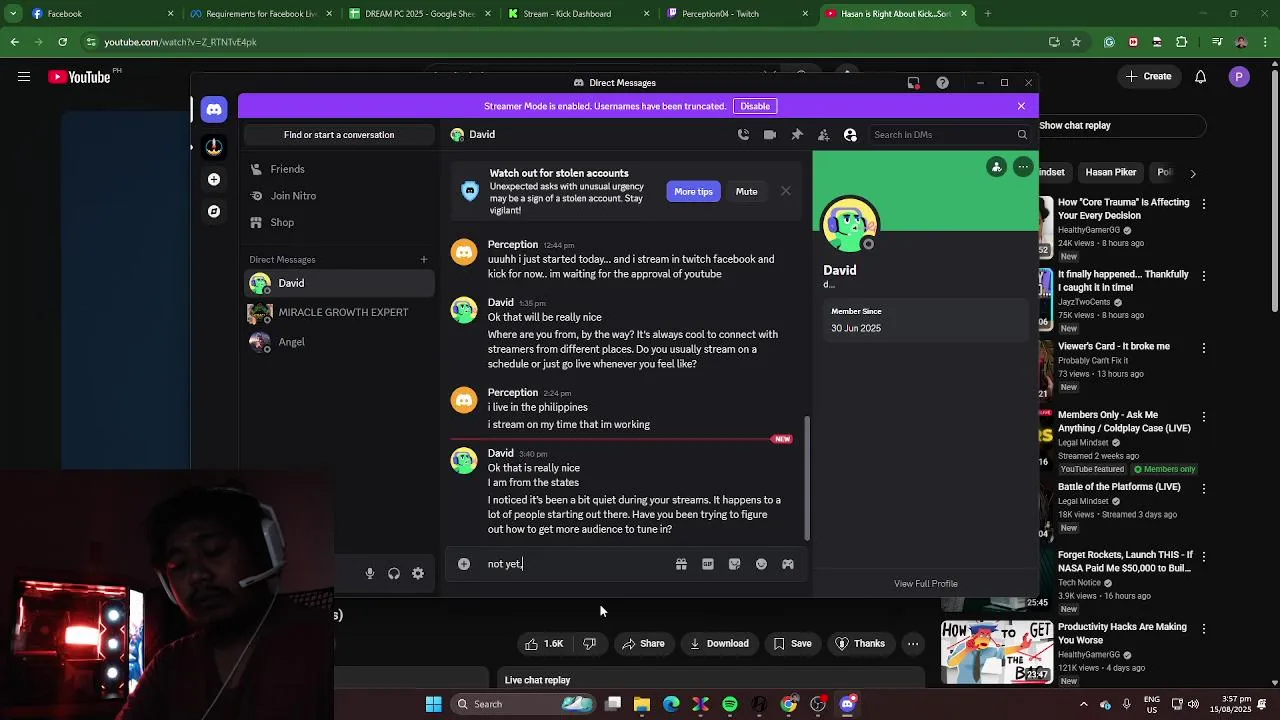Disable Streamer Mode
This screenshot has height=720, width=1280.
(x=755, y=106)
